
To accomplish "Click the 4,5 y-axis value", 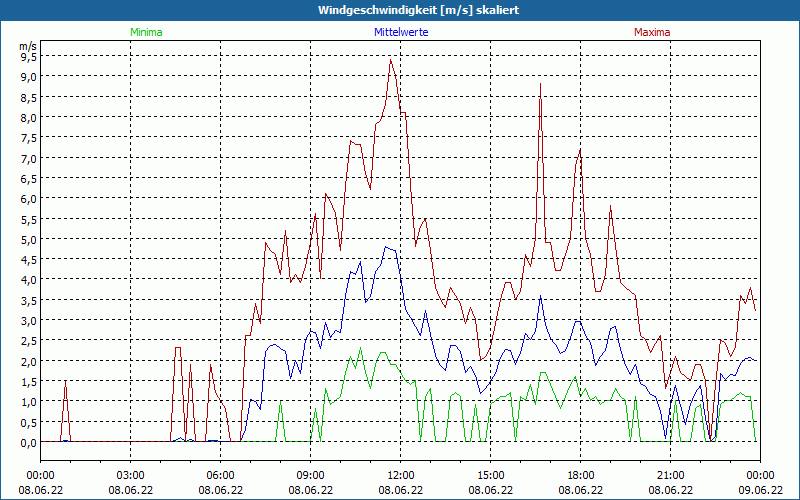I will 29,260.
